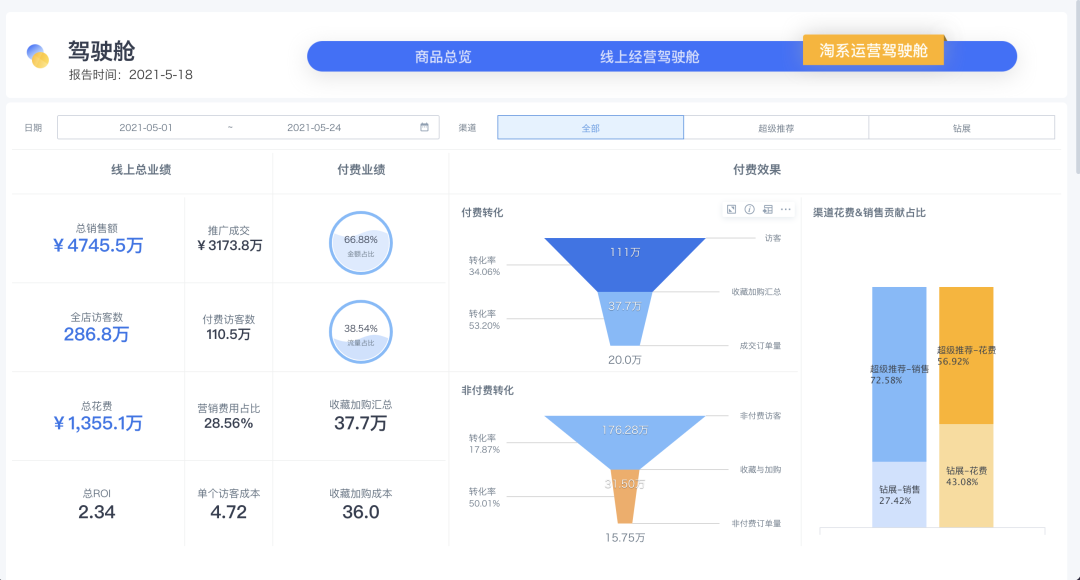Image resolution: width=1080 pixels, height=580 pixels.
Task: Click the 付费转化 chart title
Action: [x=482, y=213]
